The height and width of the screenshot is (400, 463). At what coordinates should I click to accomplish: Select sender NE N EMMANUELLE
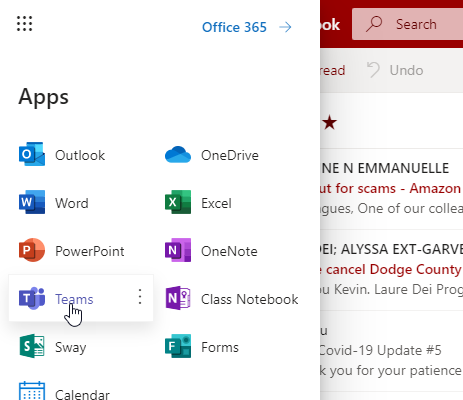tap(385, 168)
